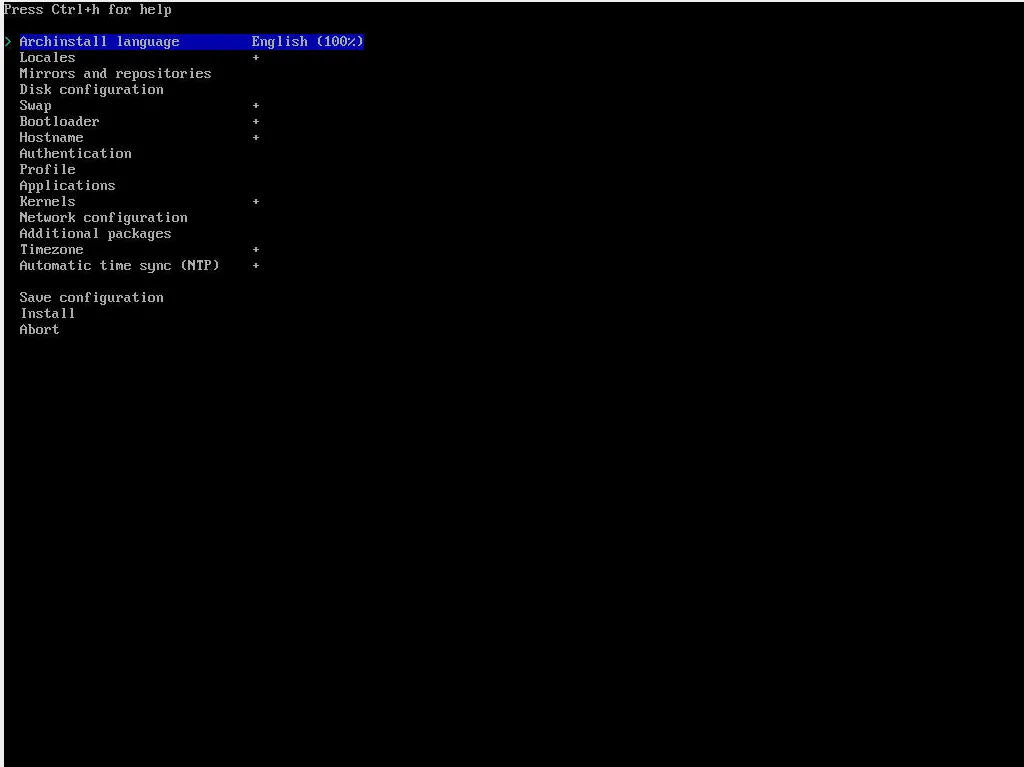Screen dimensions: 1024x767
Task: Select the Profile menu item
Action: 47,170
